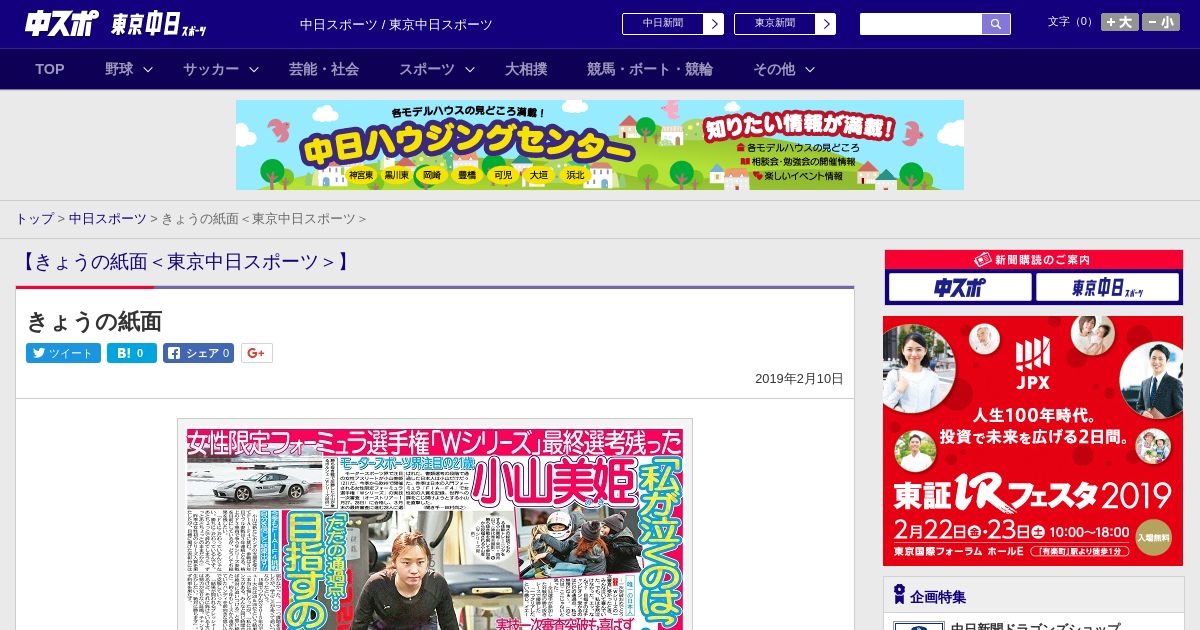
Task: Open the スポーツ menu
Action: [427, 69]
